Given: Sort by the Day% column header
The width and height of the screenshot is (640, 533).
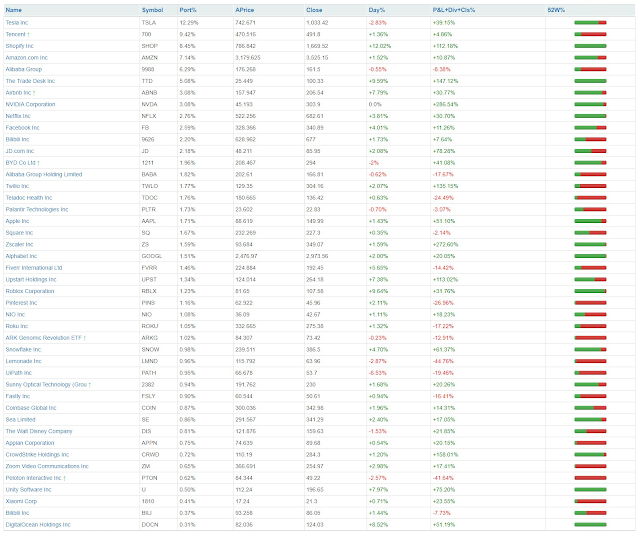Looking at the screenshot, I should pos(376,10).
